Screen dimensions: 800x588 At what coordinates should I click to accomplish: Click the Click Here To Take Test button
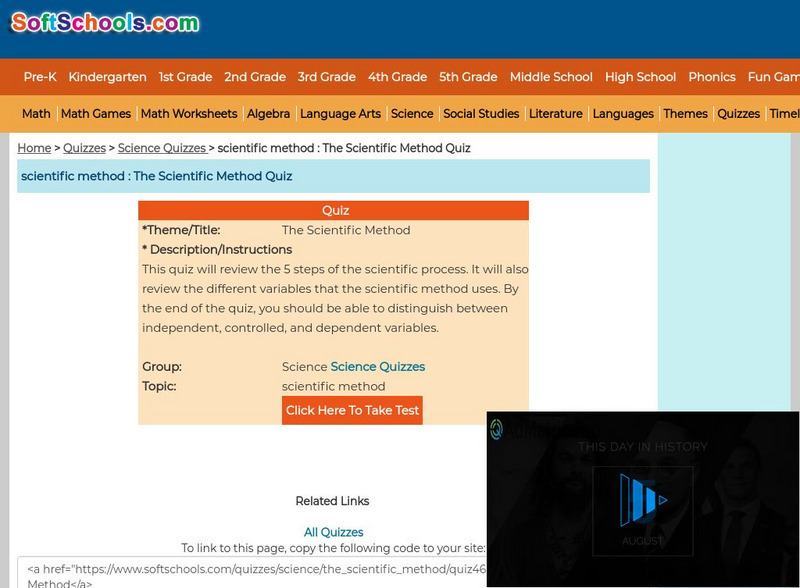352,410
